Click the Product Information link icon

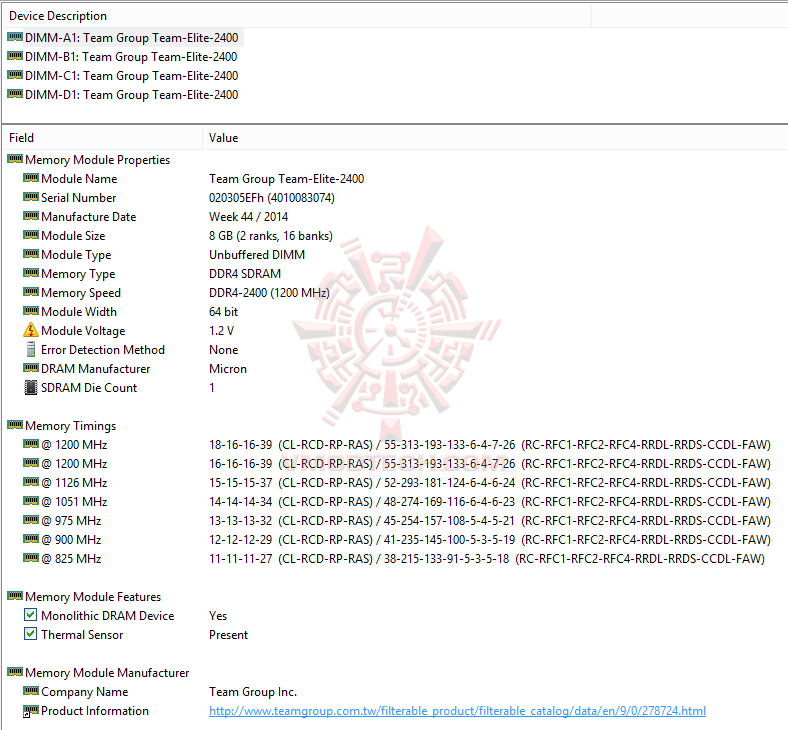(31, 710)
